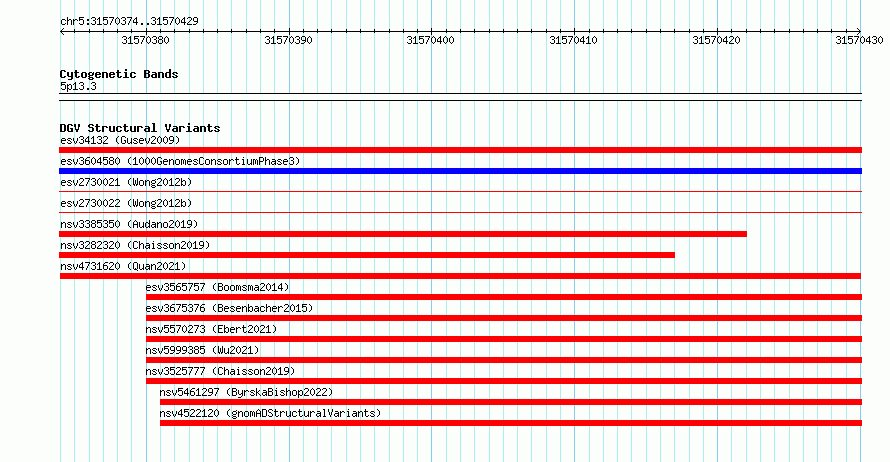The width and height of the screenshot is (890, 462).
Task: Select the red bar under nsv4731620
Action: [x=460, y=276]
